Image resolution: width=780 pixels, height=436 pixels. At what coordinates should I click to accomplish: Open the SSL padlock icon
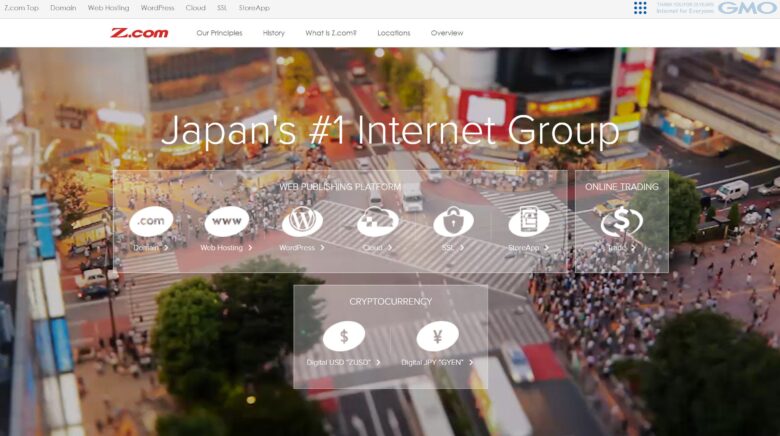[453, 221]
